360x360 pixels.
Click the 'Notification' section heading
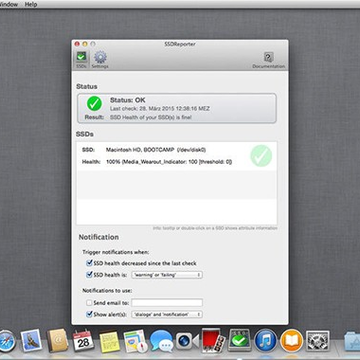coord(99,237)
